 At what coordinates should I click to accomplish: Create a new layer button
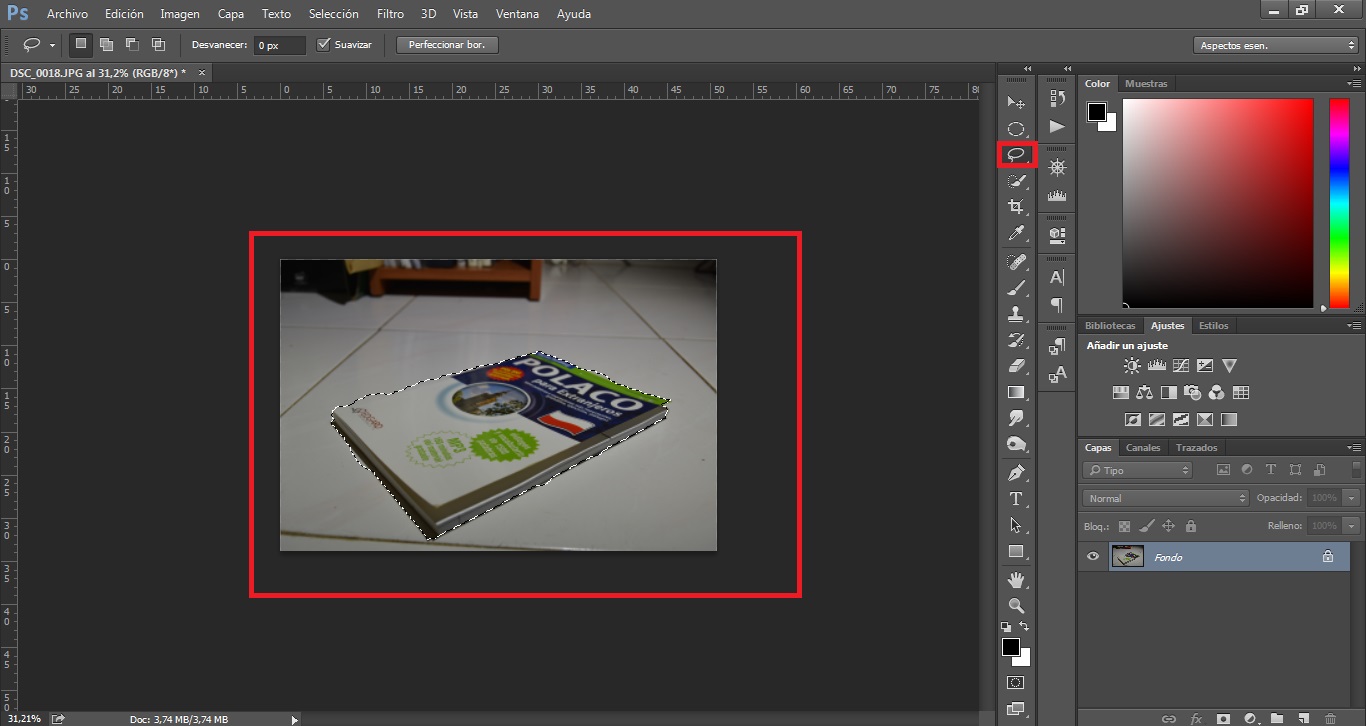click(x=1303, y=718)
